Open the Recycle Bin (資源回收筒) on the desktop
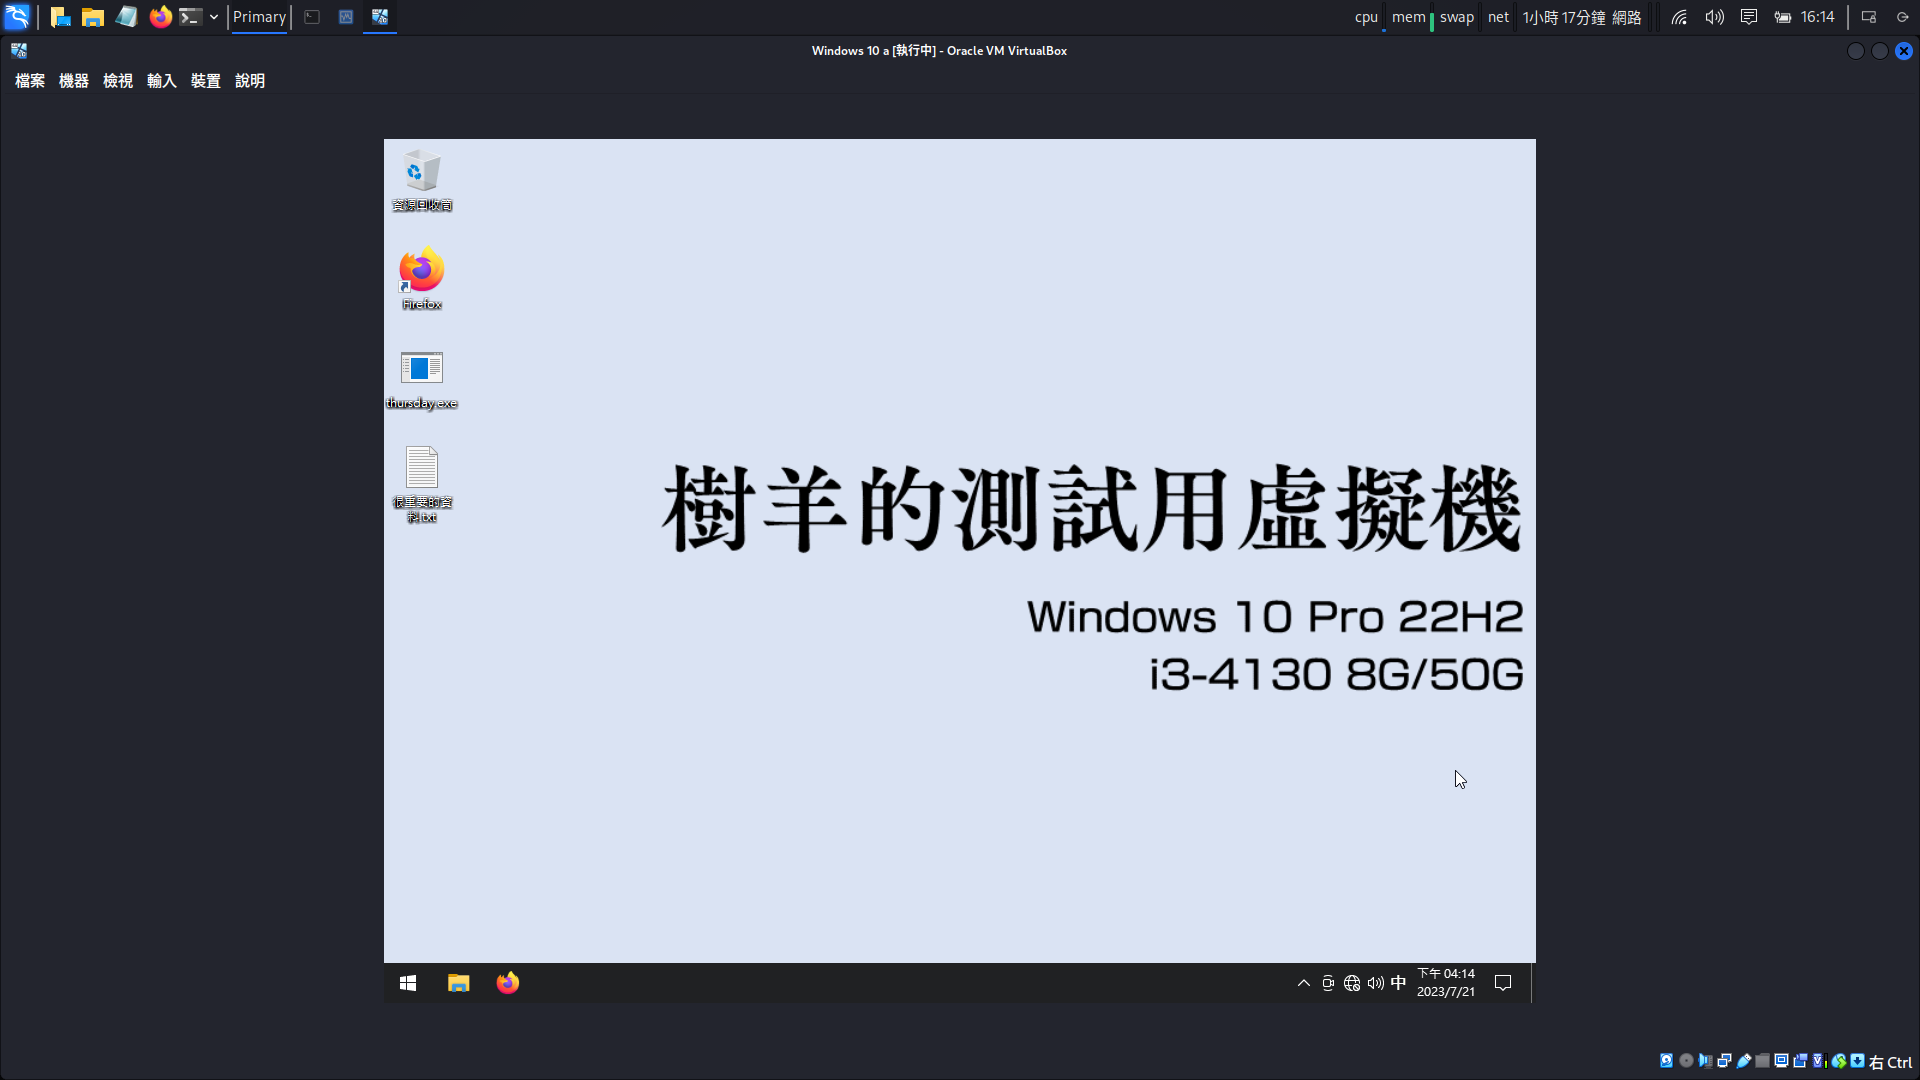Screen dimensions: 1920x1080 coord(421,172)
